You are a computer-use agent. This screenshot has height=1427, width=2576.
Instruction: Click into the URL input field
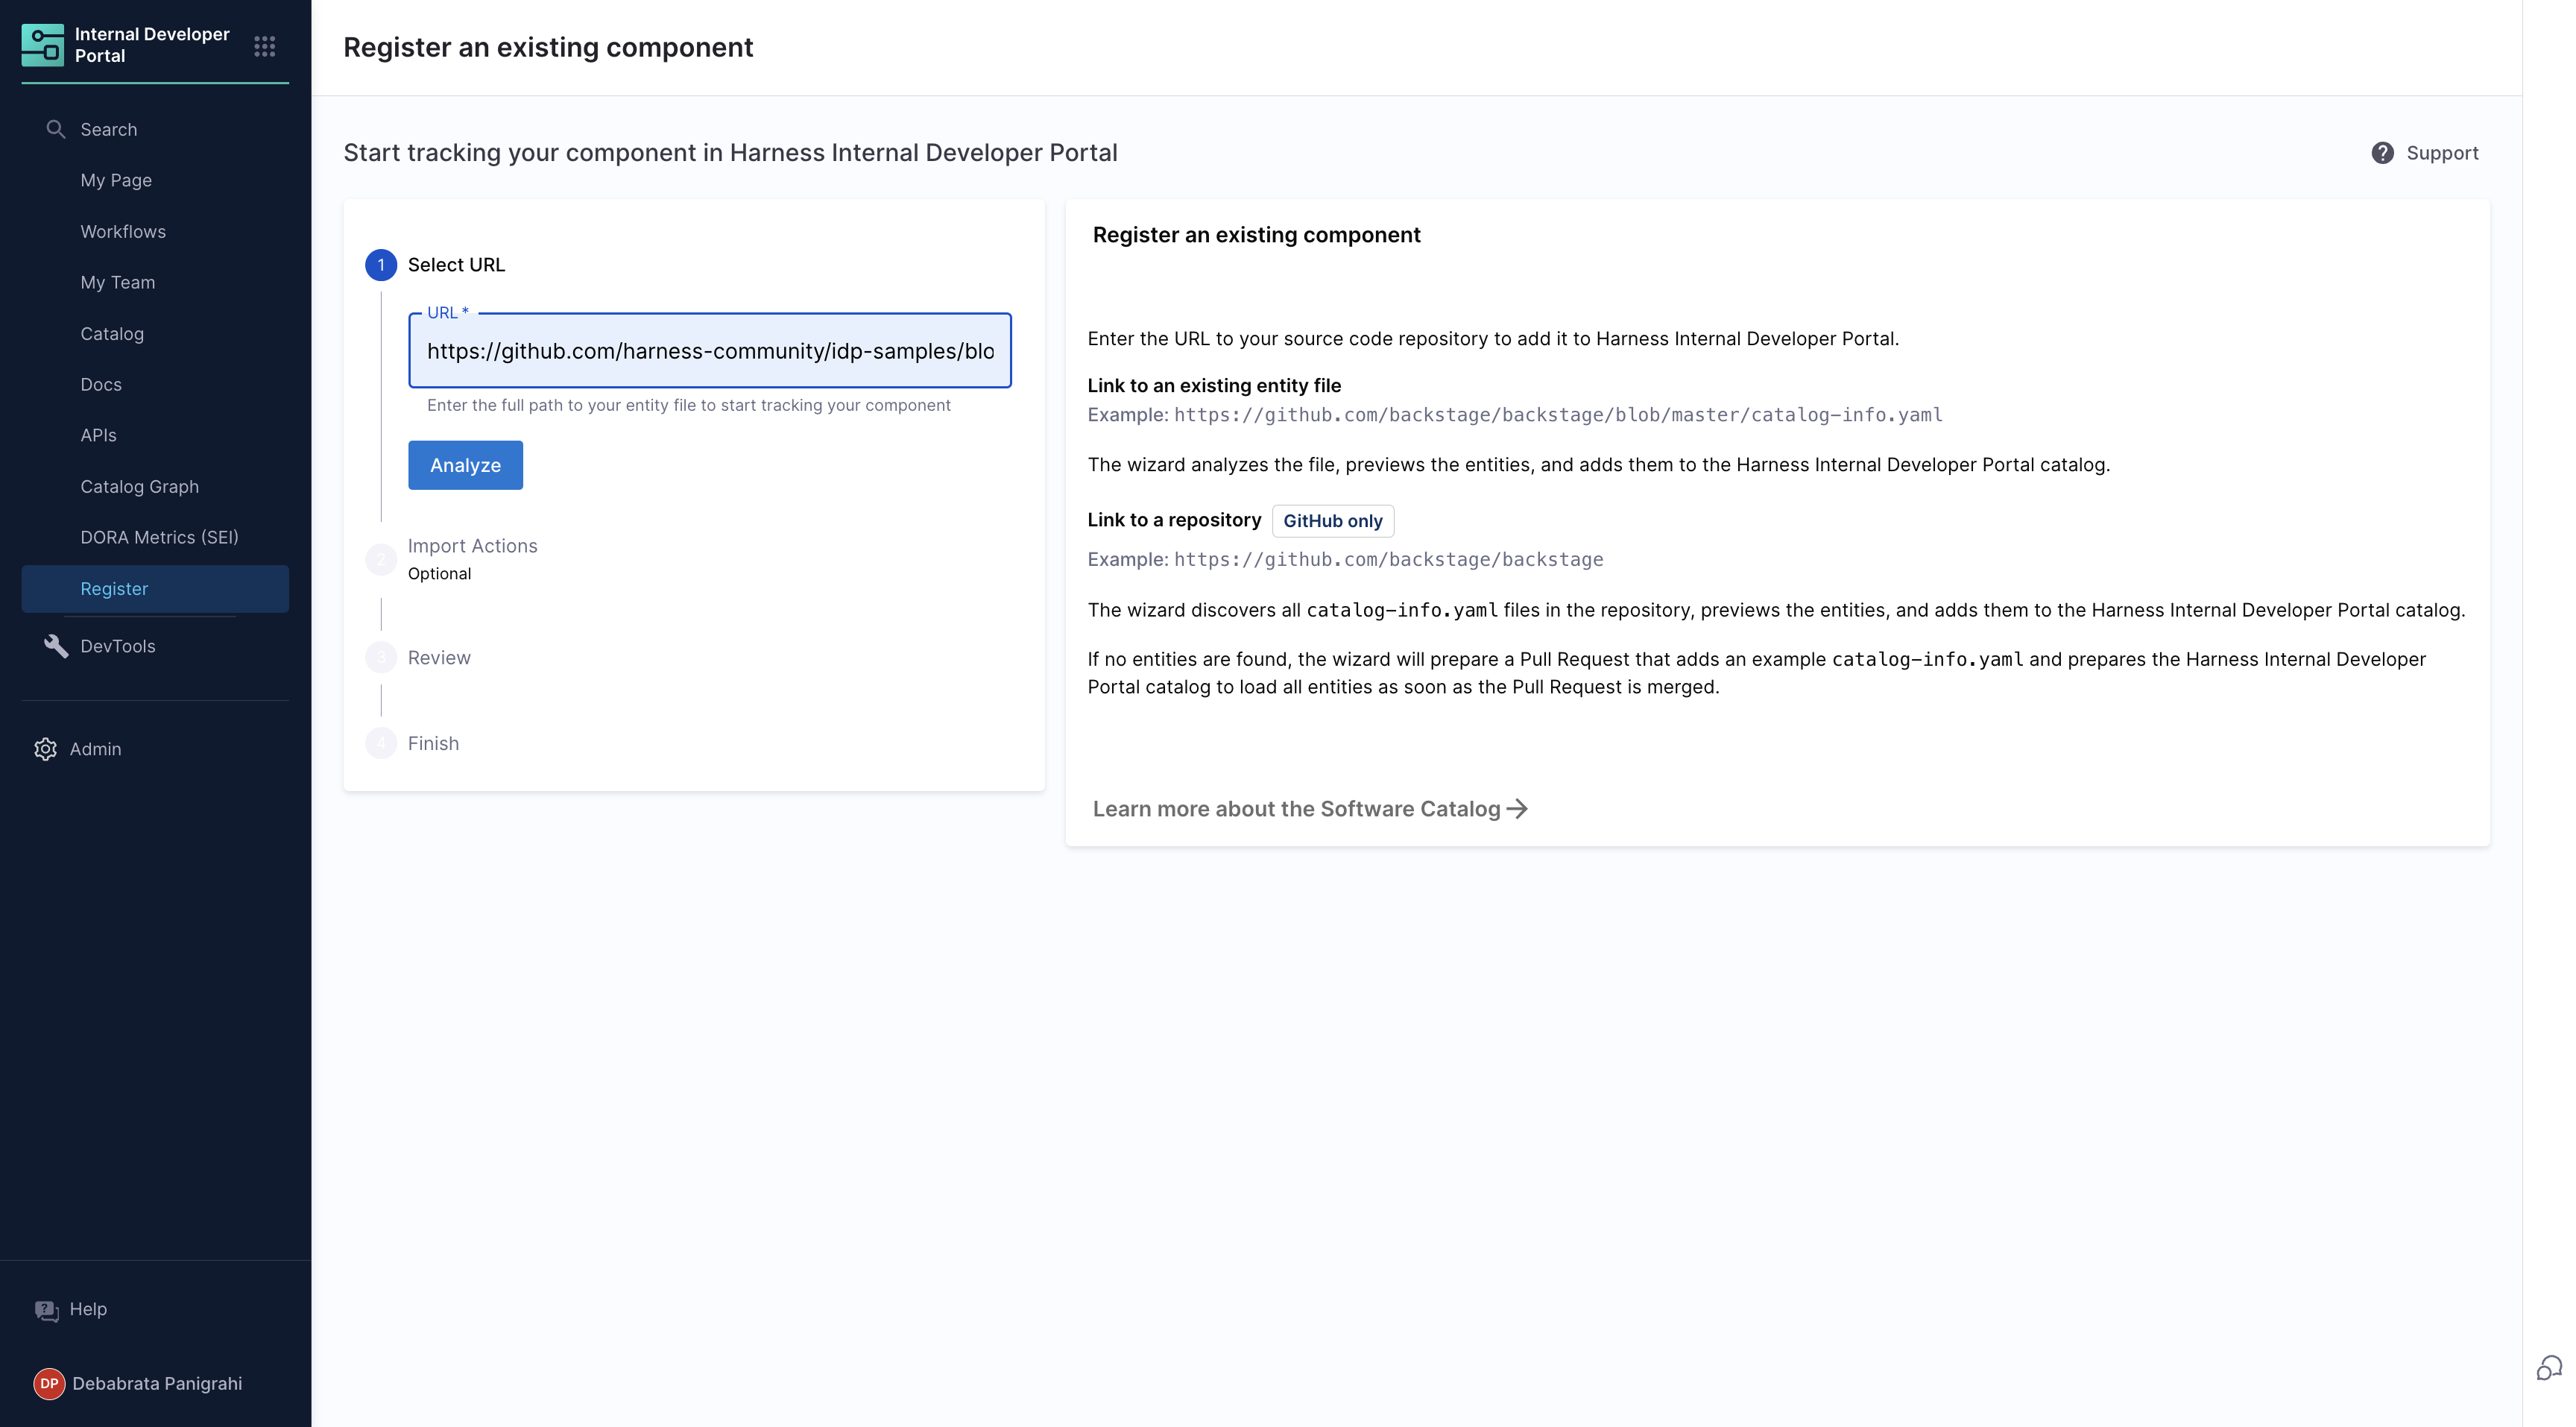709,351
